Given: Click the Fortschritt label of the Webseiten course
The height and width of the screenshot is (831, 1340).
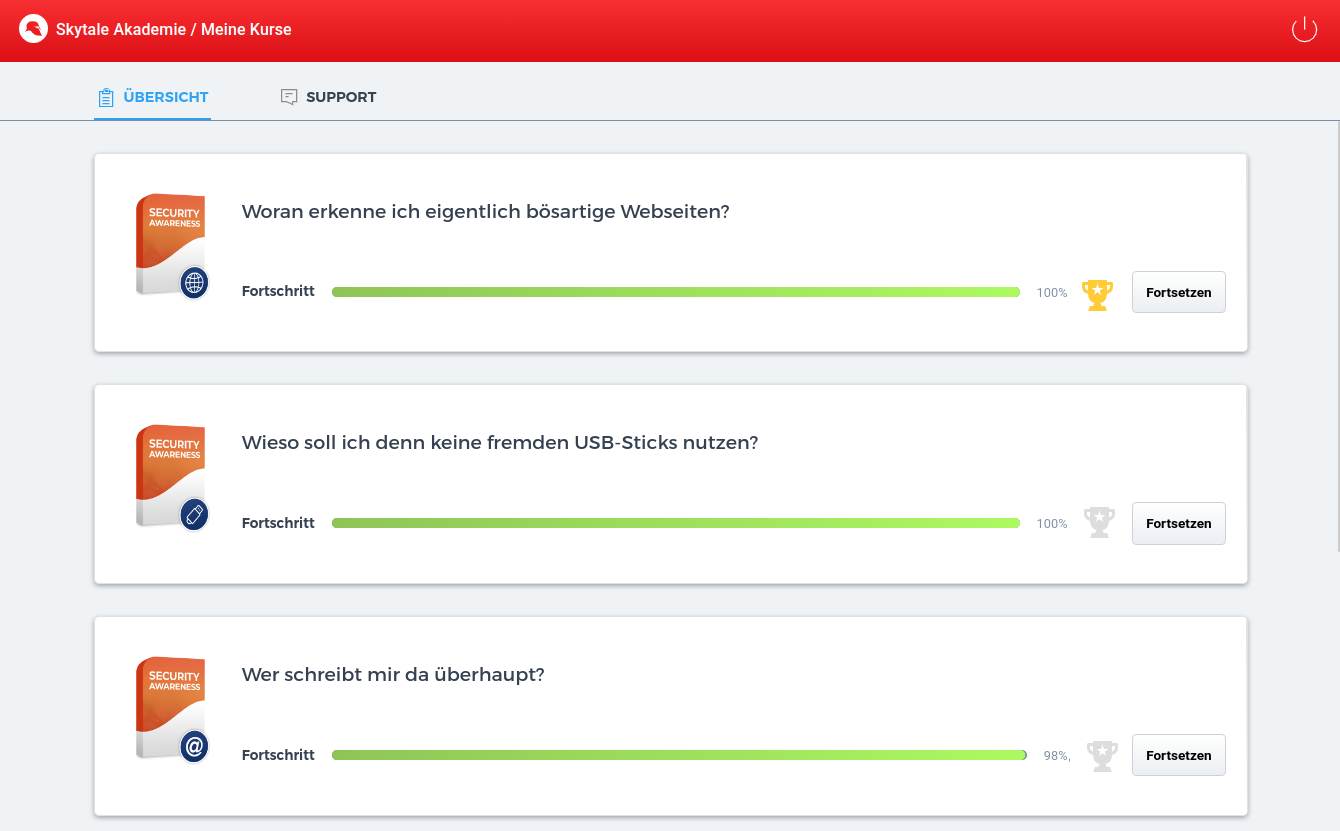Looking at the screenshot, I should point(278,291).
